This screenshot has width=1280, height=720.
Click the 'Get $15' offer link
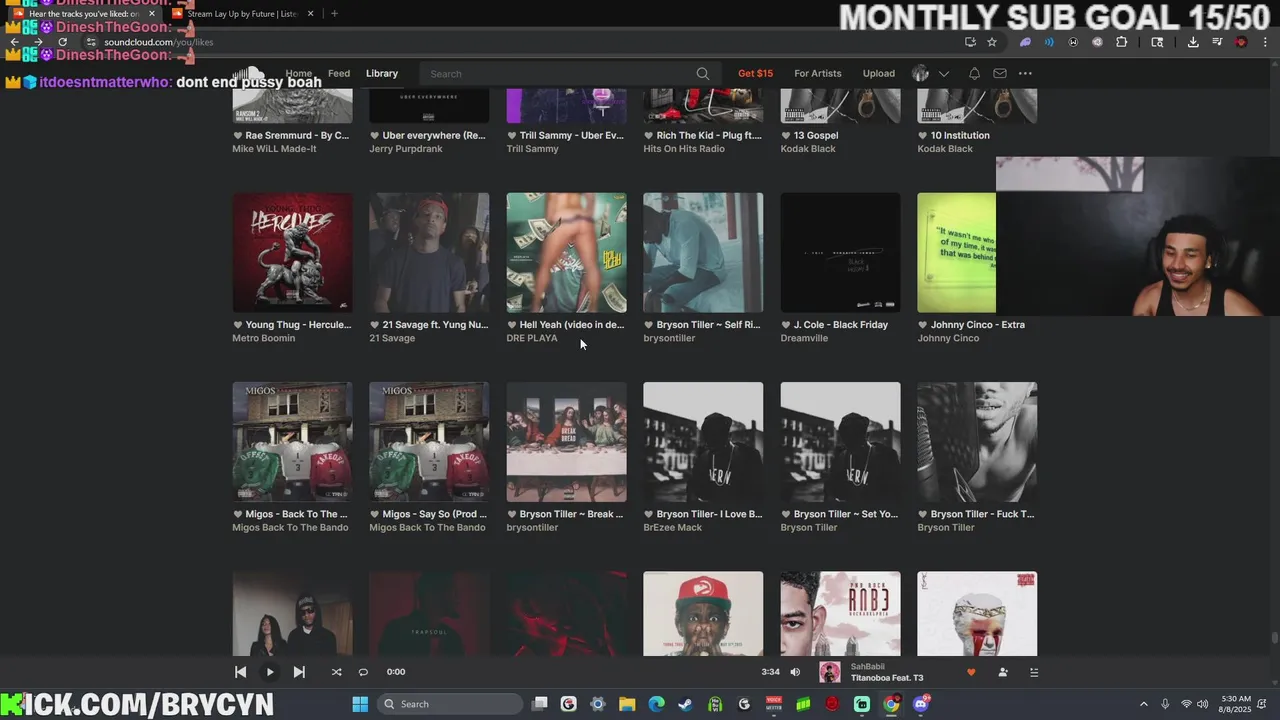(x=755, y=73)
